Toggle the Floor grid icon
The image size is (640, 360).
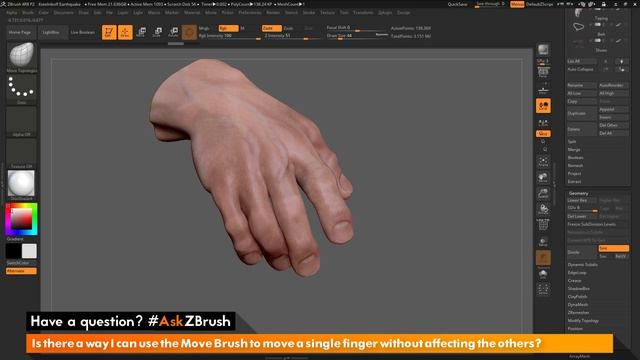pos(543,89)
